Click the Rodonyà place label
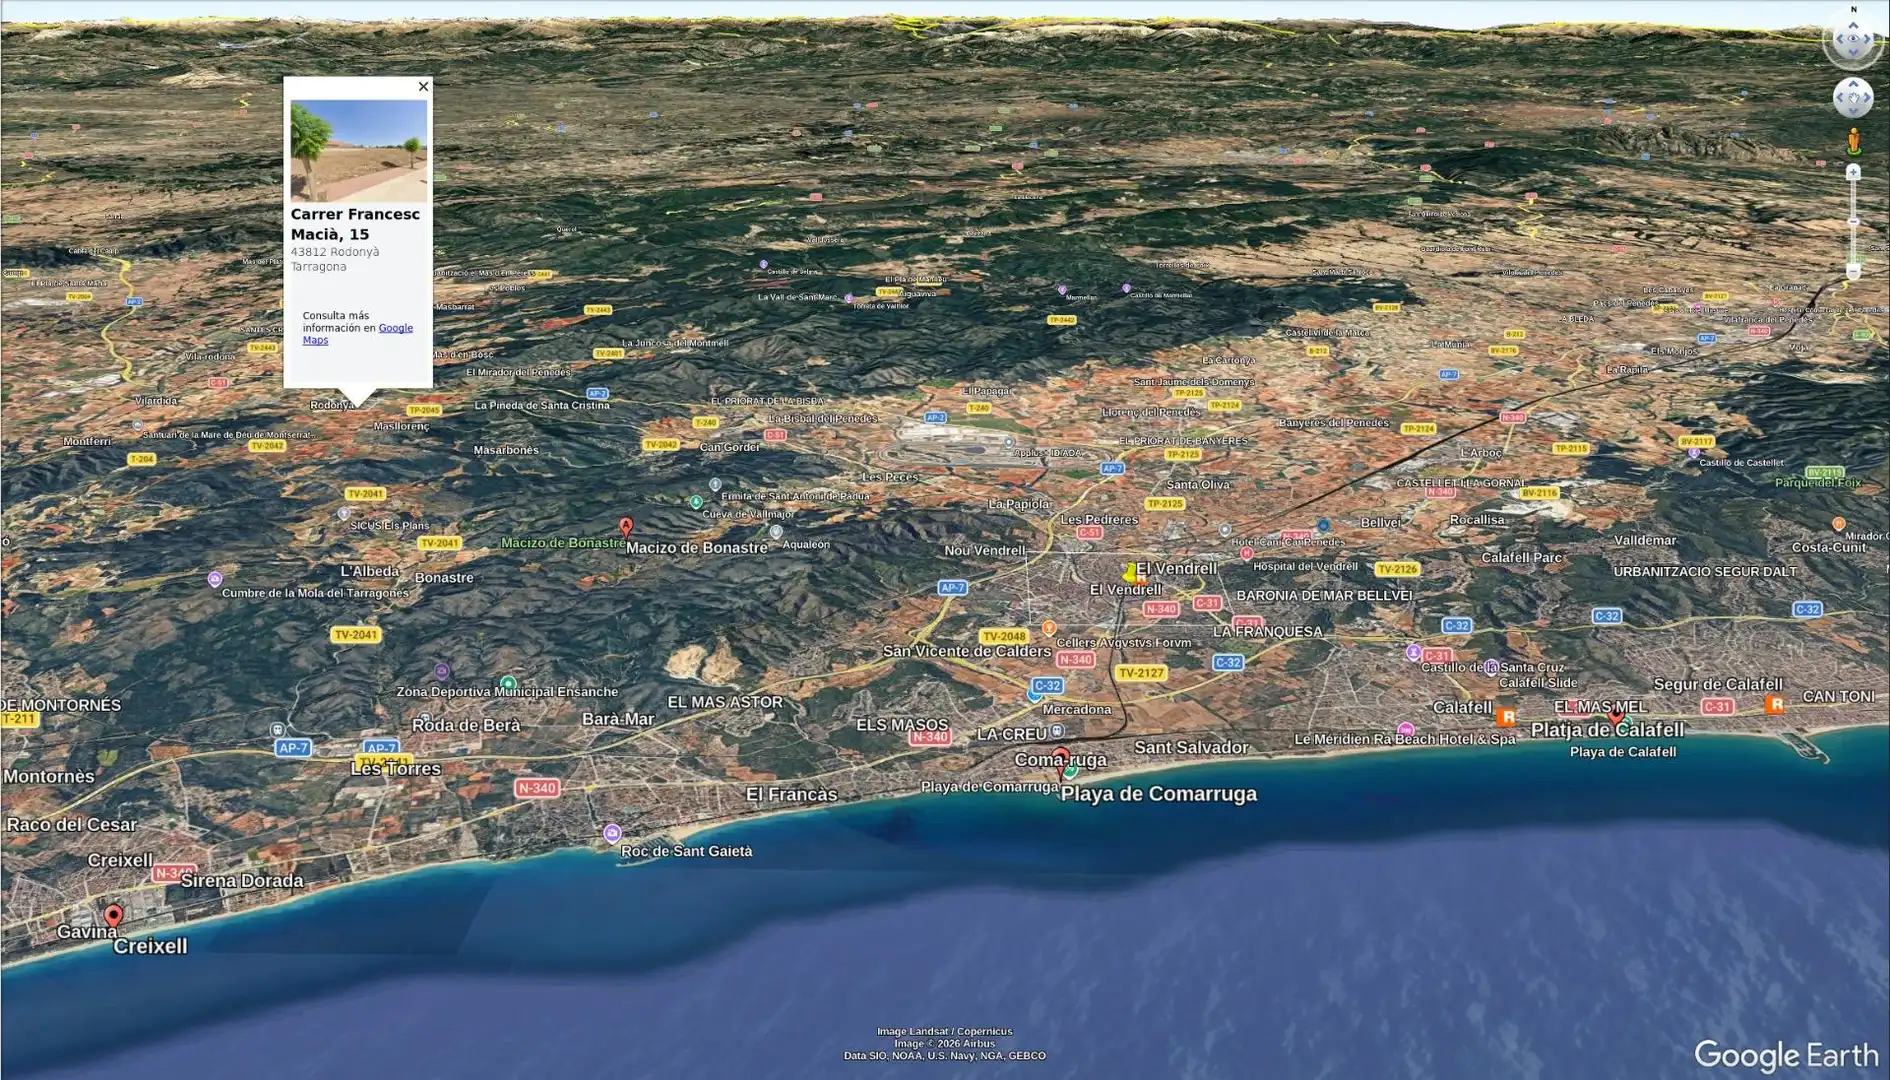The width and height of the screenshot is (1890, 1080). pyautogui.click(x=332, y=405)
